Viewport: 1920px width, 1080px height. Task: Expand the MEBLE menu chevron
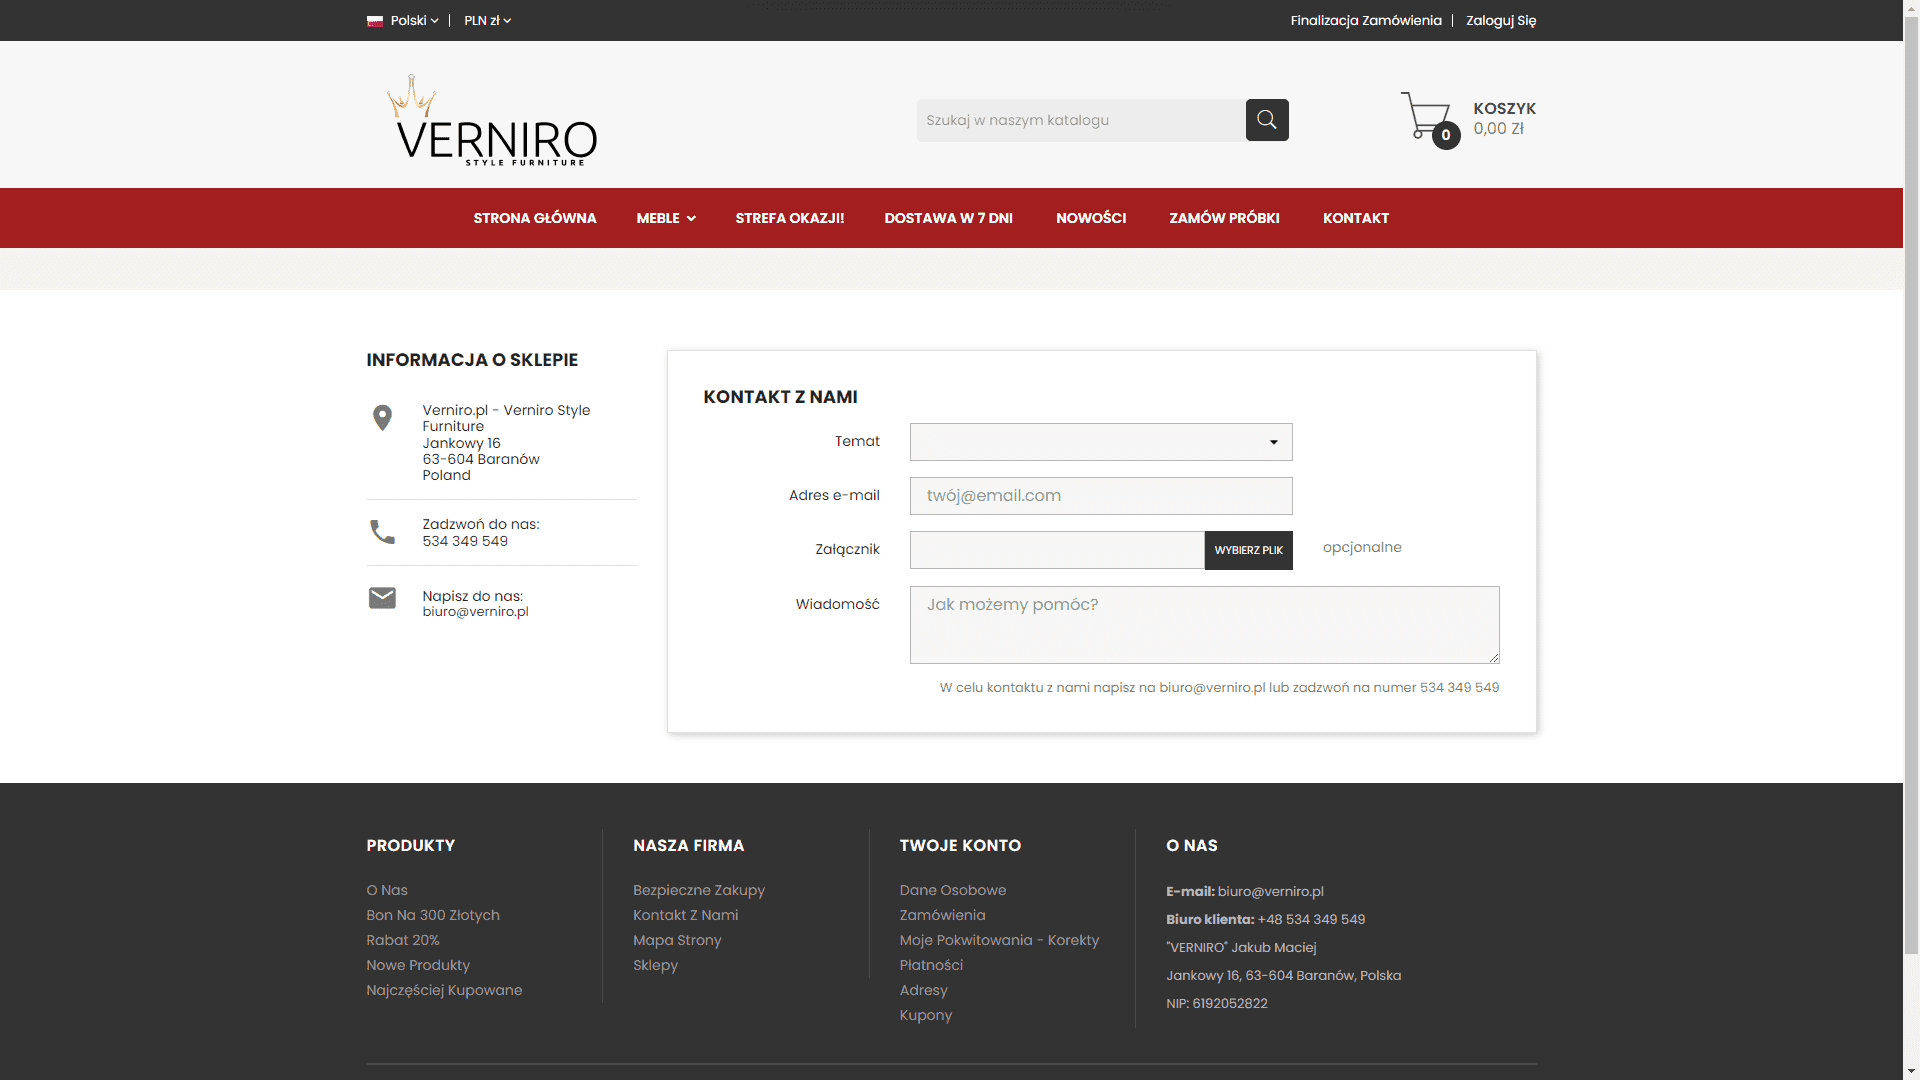coord(691,218)
